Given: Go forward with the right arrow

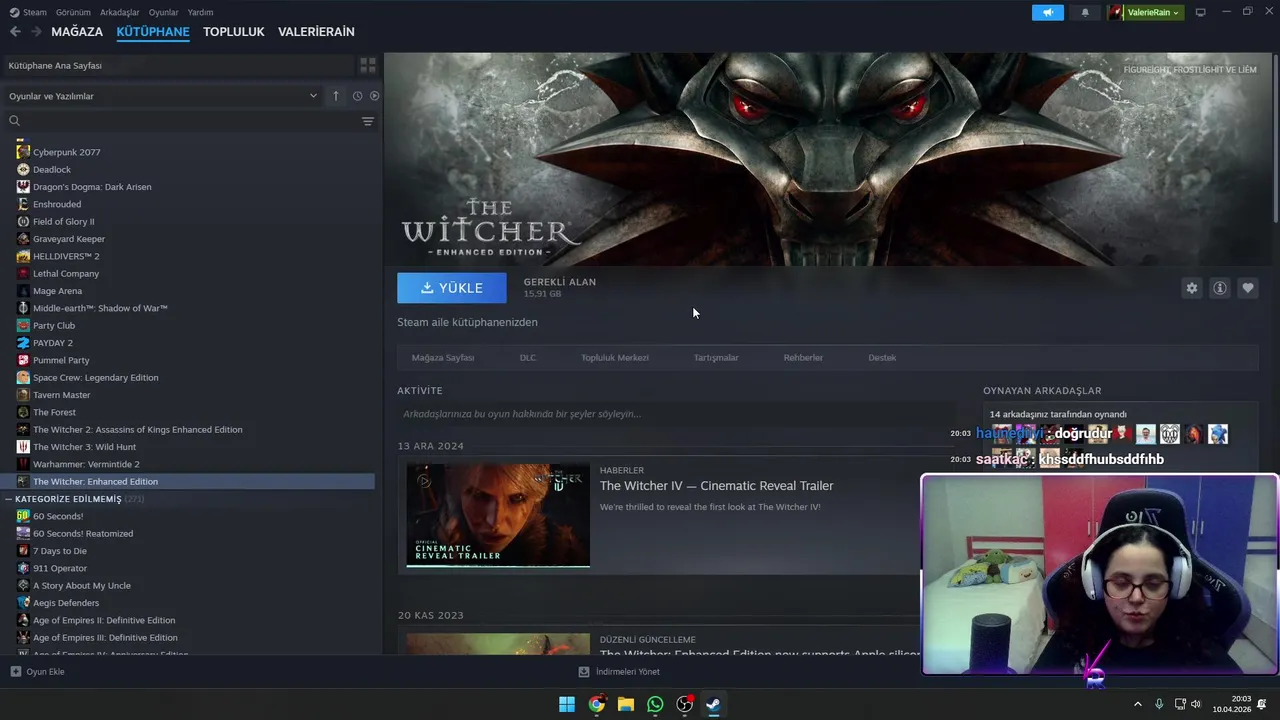Looking at the screenshot, I should click(36, 32).
